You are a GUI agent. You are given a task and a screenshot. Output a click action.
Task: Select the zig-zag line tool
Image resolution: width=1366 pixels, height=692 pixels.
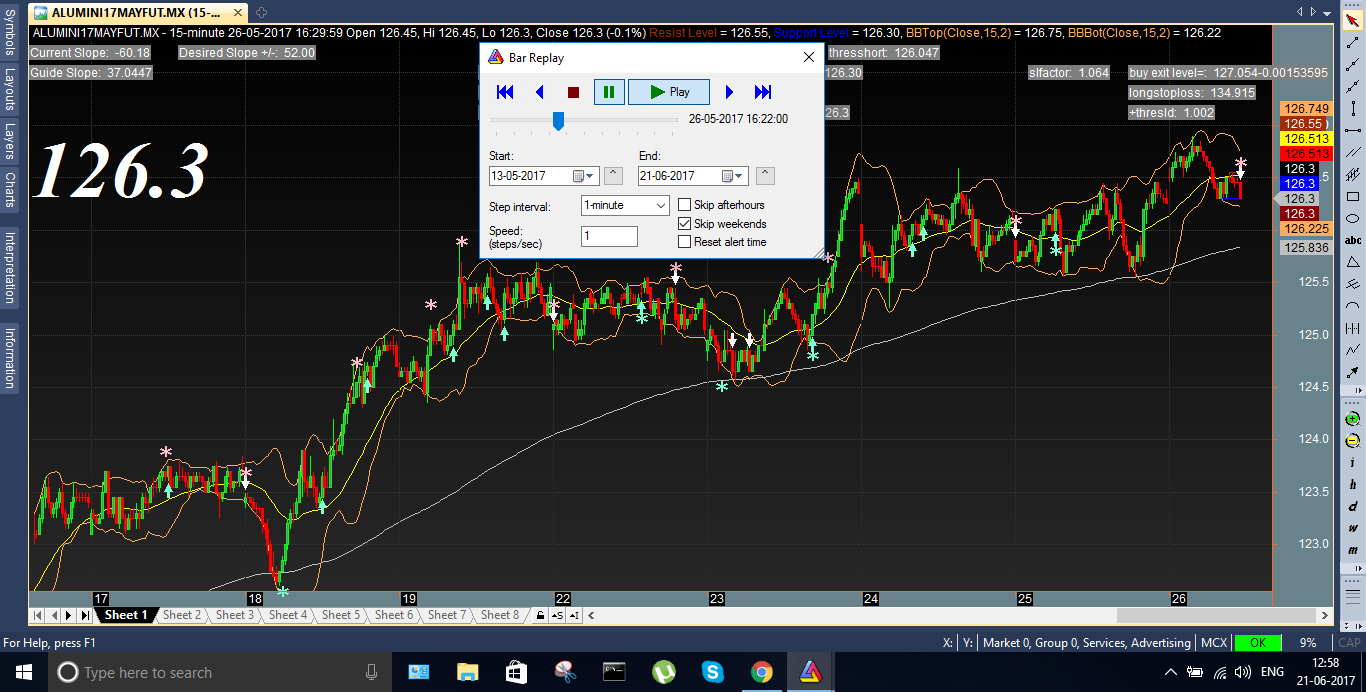coord(1353,350)
